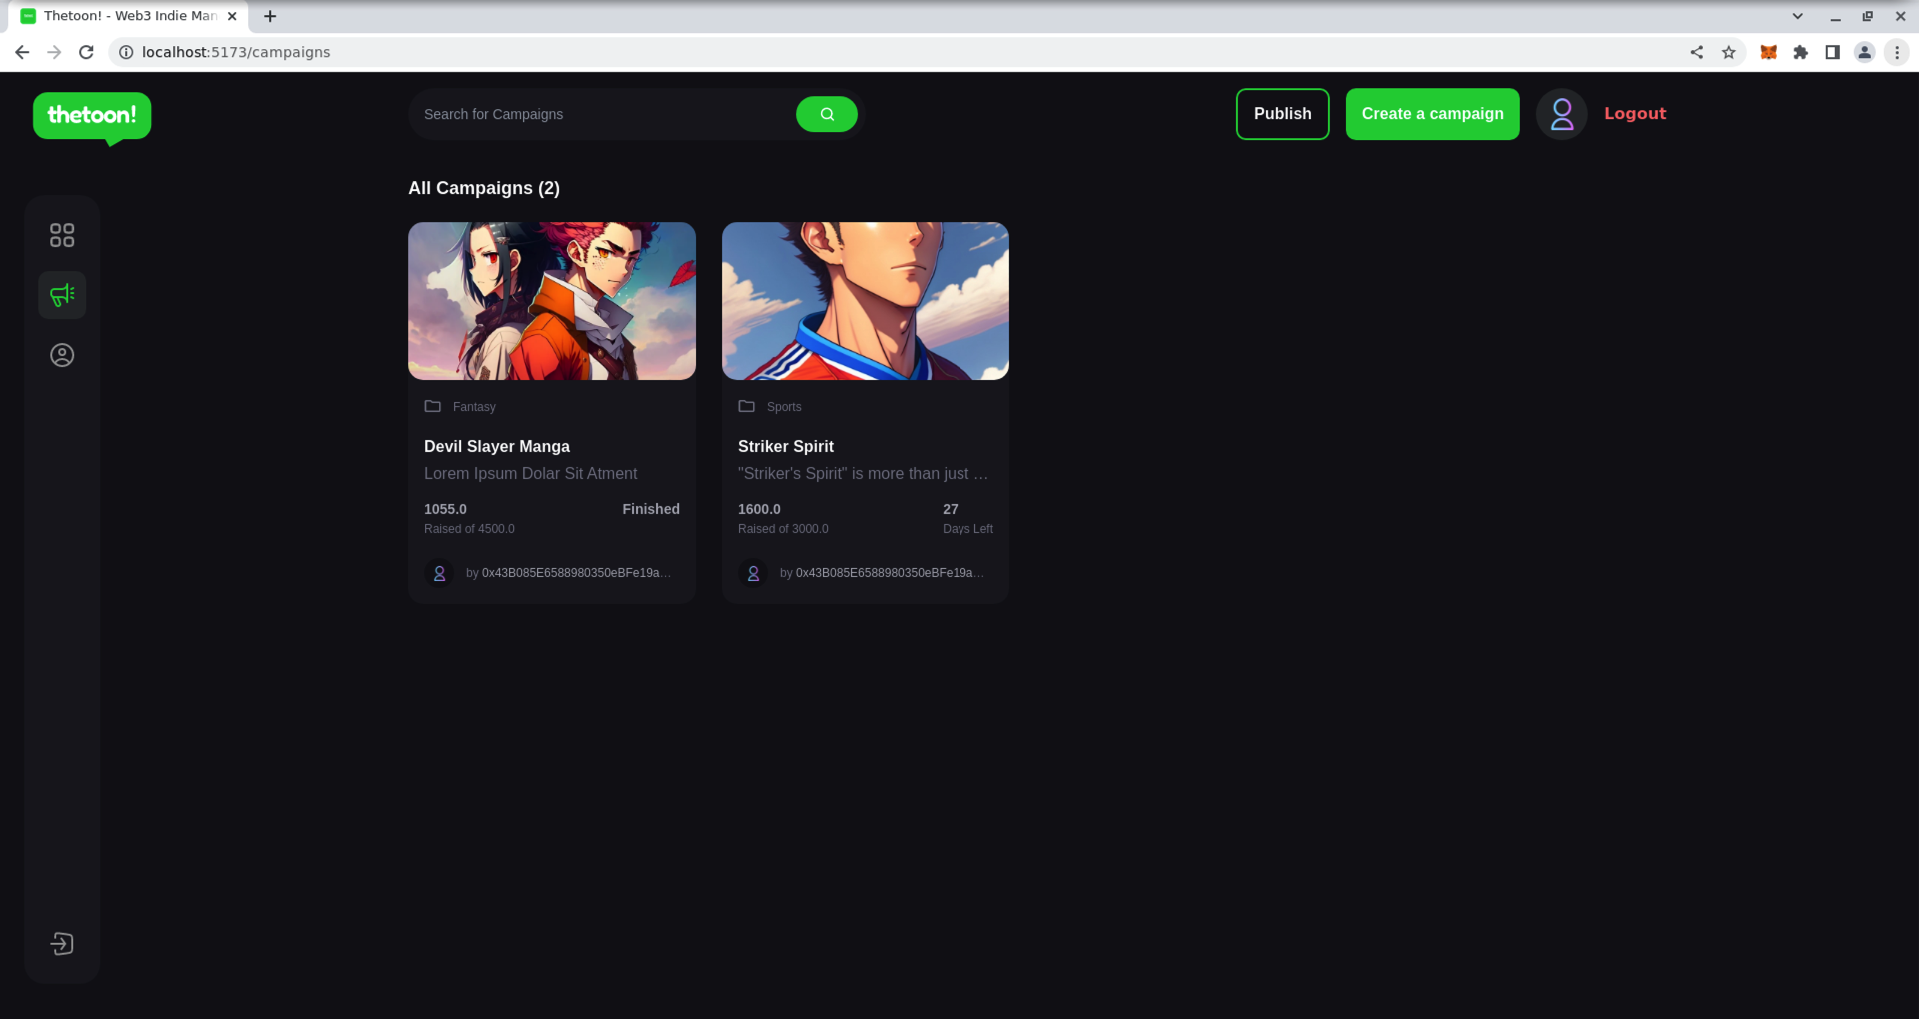The image size is (1919, 1019).
Task: Open the browser extensions puzzle icon
Action: 1800,52
